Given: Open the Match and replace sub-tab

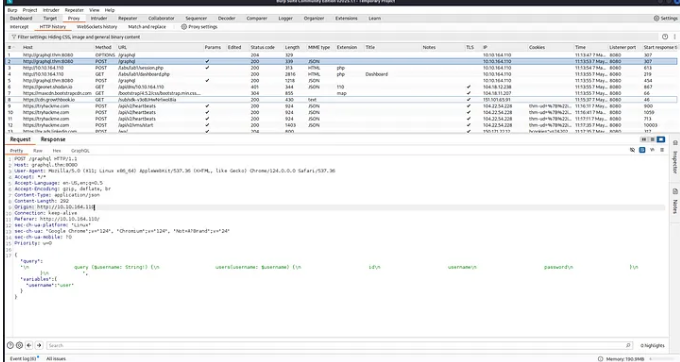Looking at the screenshot, I should pos(147,27).
